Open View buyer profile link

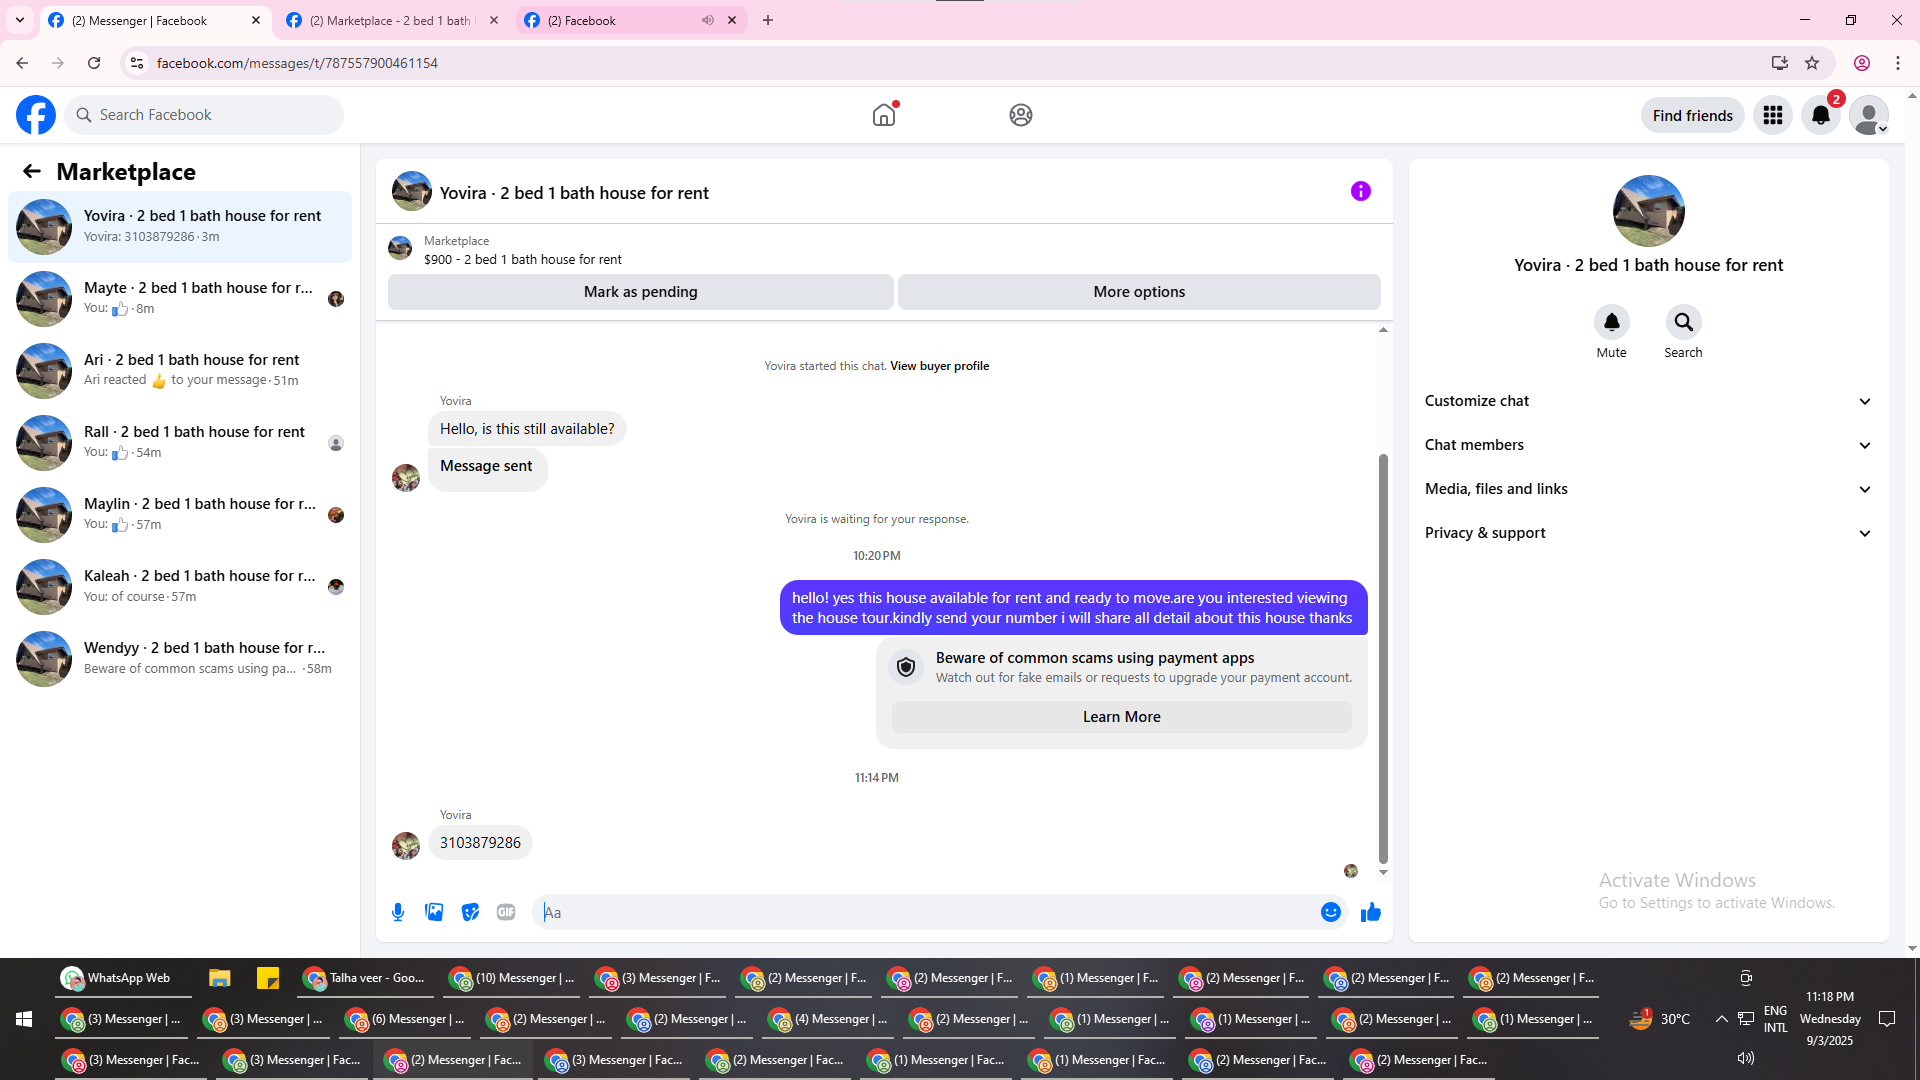coord(940,366)
